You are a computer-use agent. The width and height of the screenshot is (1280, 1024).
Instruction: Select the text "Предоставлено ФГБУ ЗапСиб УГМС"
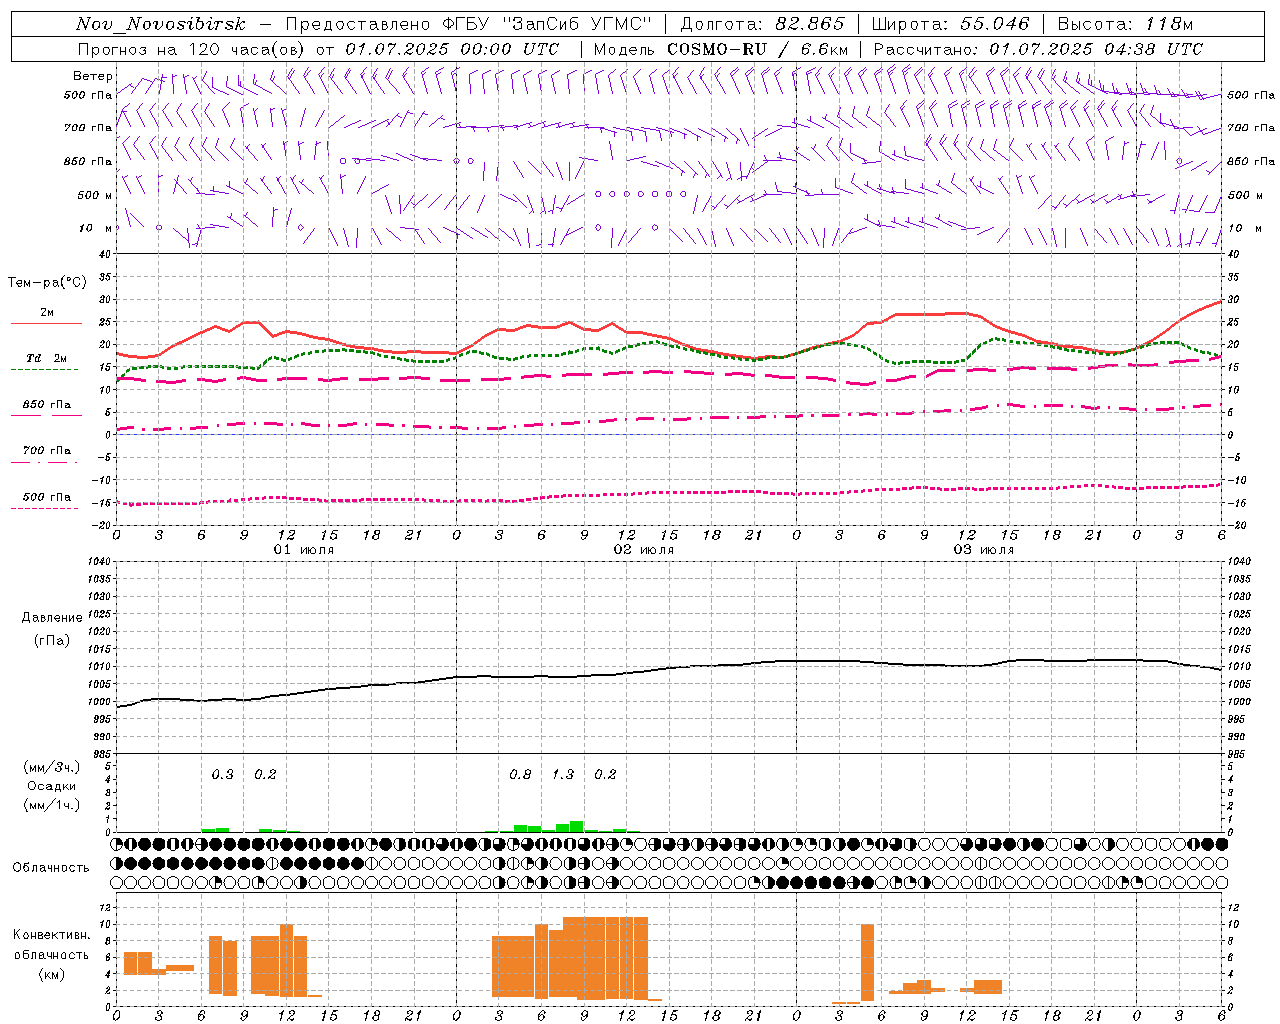[x=469, y=24]
